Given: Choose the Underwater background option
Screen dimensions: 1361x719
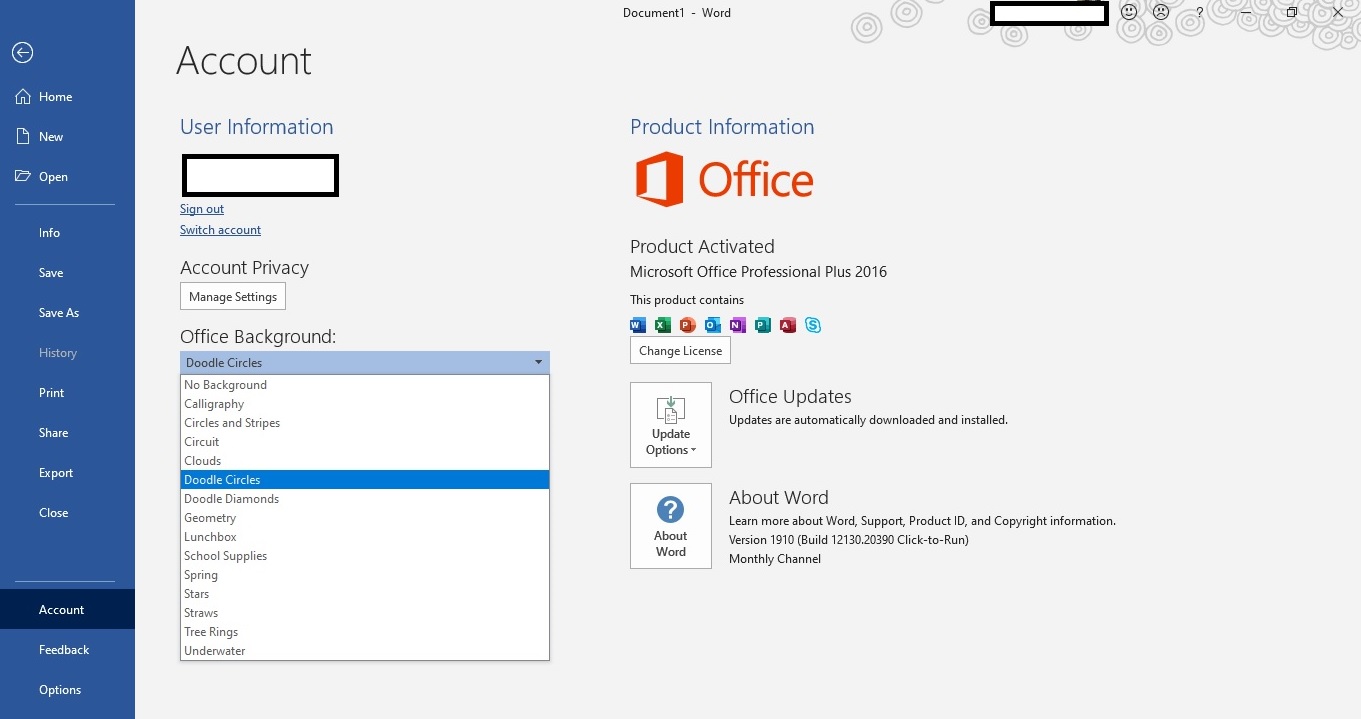Looking at the screenshot, I should coord(365,651).
